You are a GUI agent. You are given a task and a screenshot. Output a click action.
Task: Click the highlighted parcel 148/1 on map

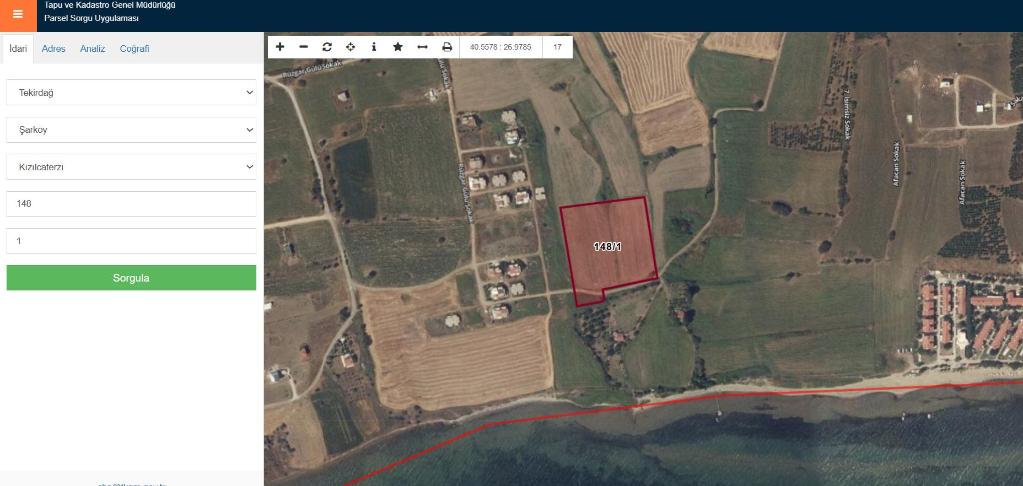coord(608,247)
